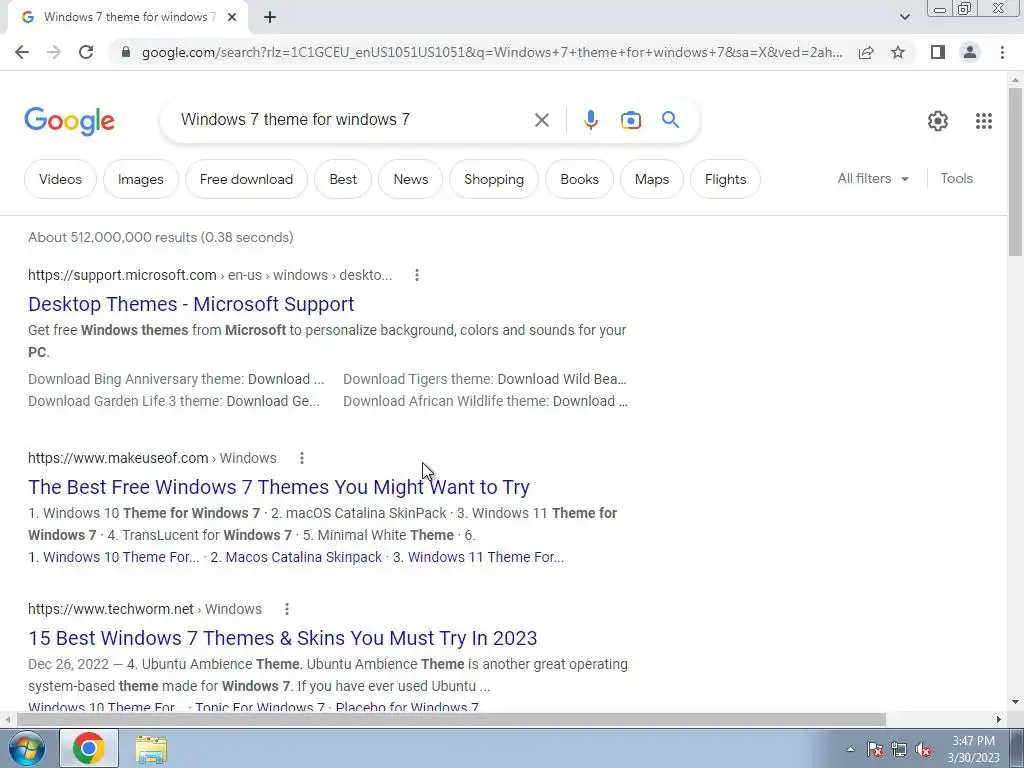Click the address bar URL
1024x768 pixels.
(x=491, y=52)
